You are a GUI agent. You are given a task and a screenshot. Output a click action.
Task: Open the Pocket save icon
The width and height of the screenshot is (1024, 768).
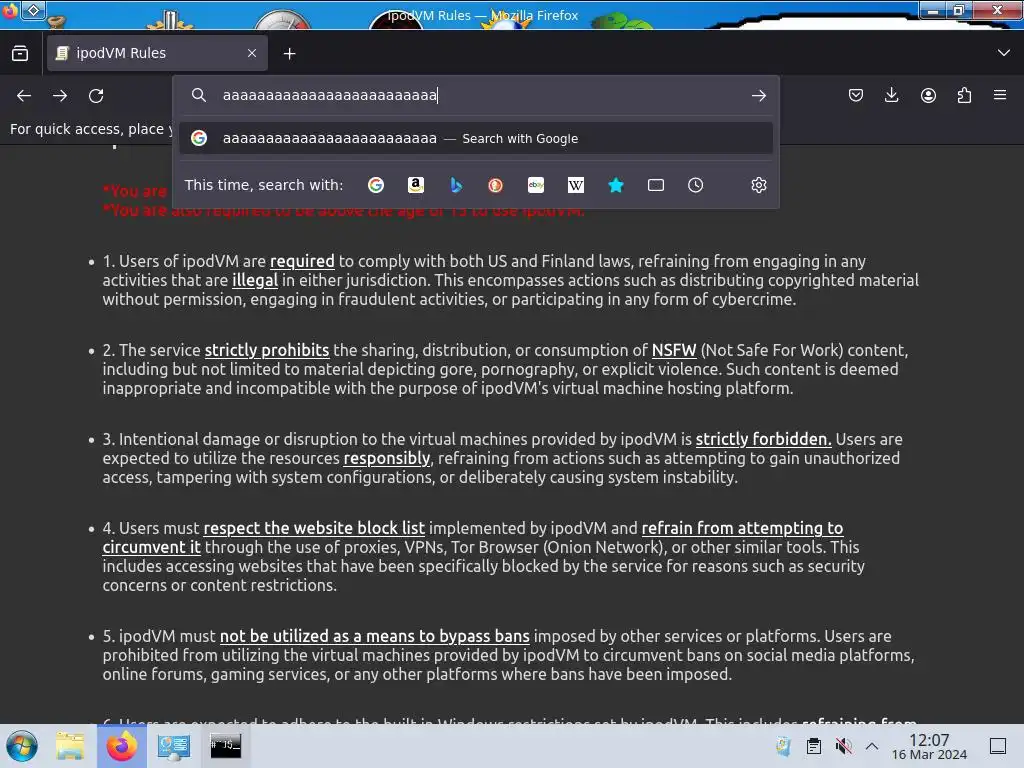point(856,96)
